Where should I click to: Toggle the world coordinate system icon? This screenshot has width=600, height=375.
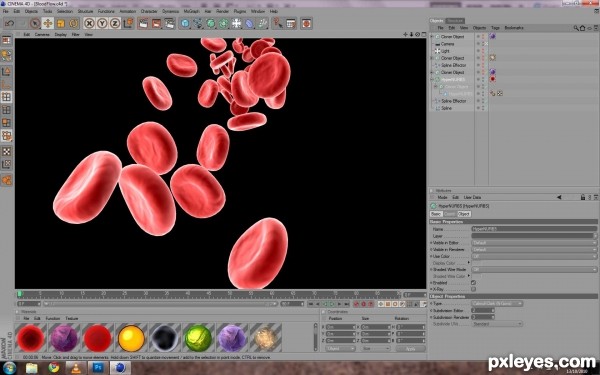(x=128, y=23)
